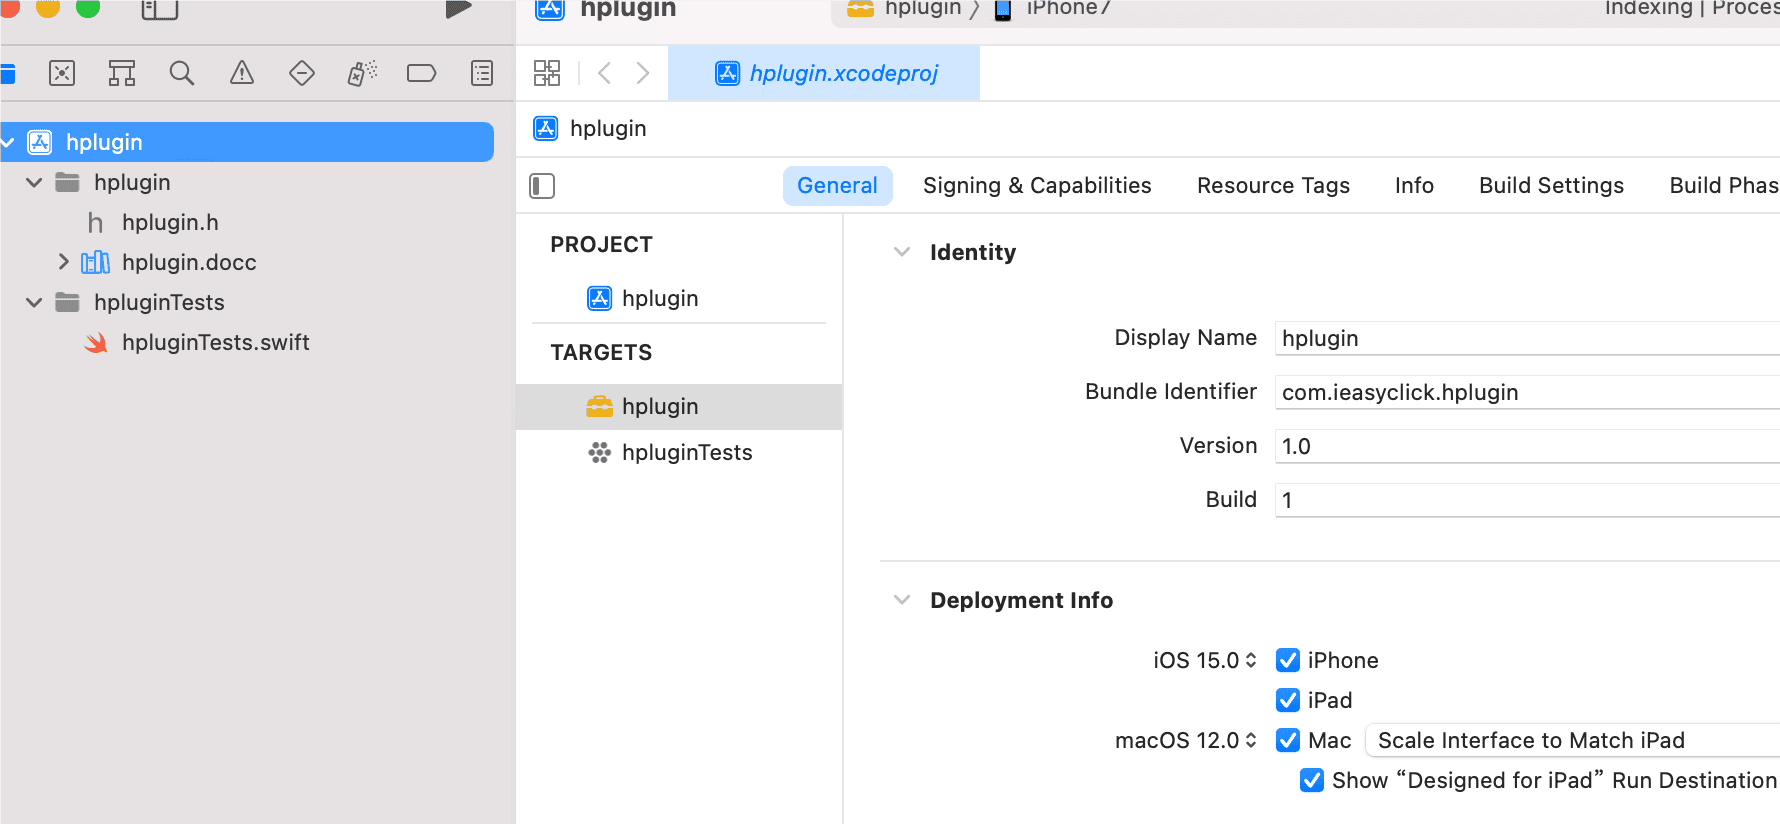Uncheck the iPad checkbox
This screenshot has width=1780, height=824.
(x=1288, y=700)
